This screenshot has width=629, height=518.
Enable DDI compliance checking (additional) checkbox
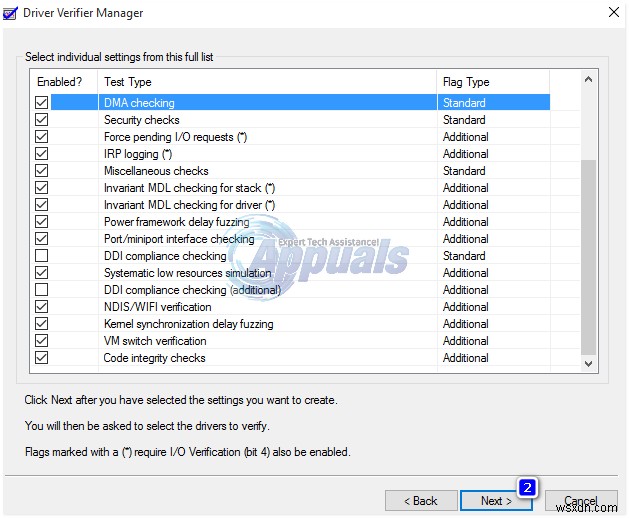pos(41,290)
